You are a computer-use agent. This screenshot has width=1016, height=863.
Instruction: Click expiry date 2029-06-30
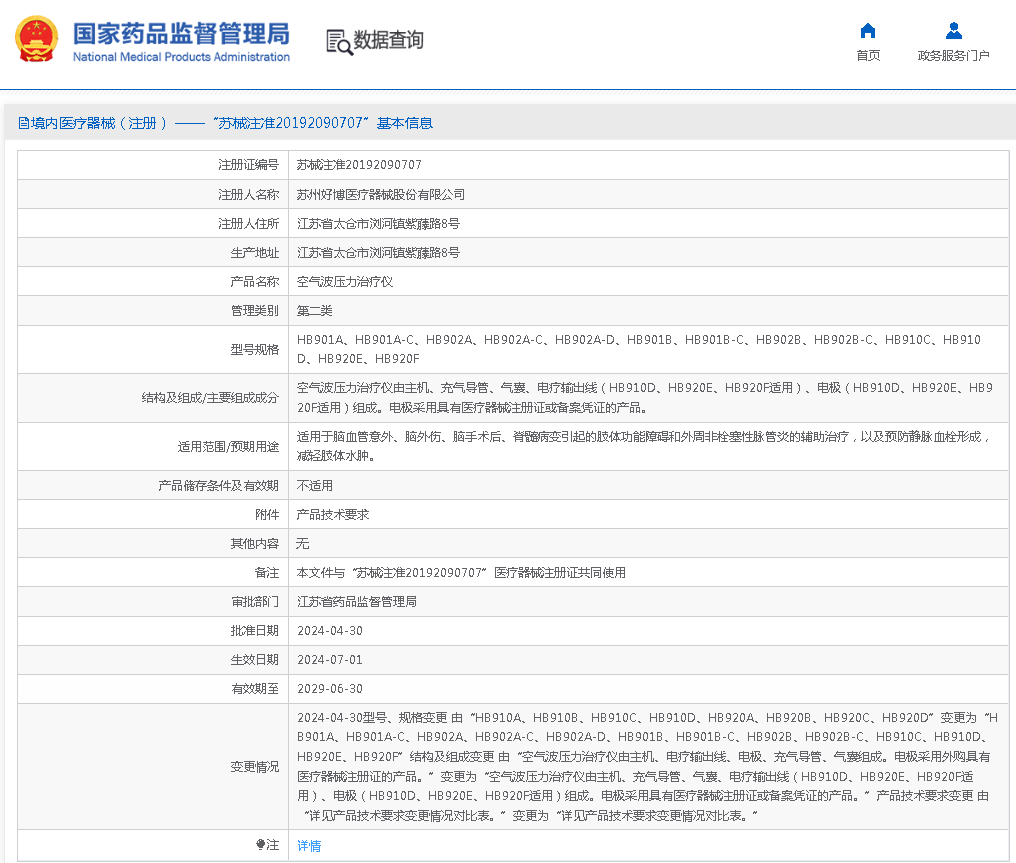[x=330, y=689]
